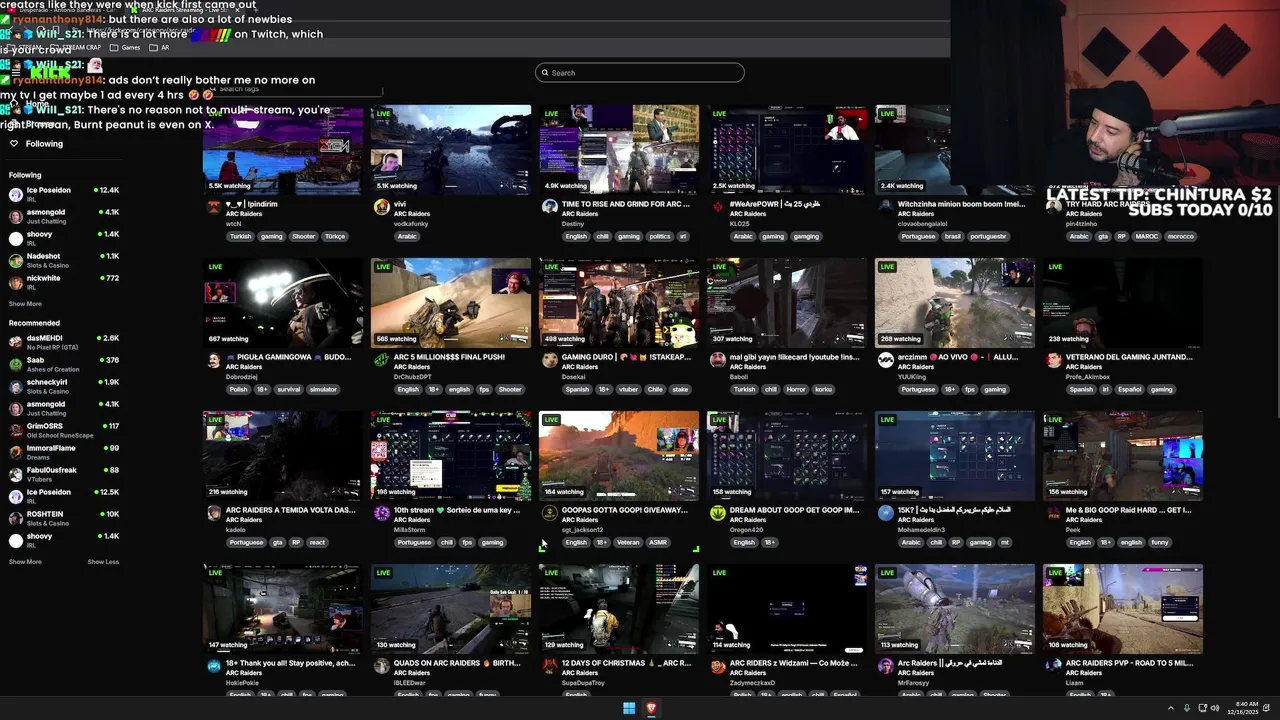Open 'TIME TO RISE AND GRIND FOR ARC' stream title
1280x720 pixels.
point(626,204)
